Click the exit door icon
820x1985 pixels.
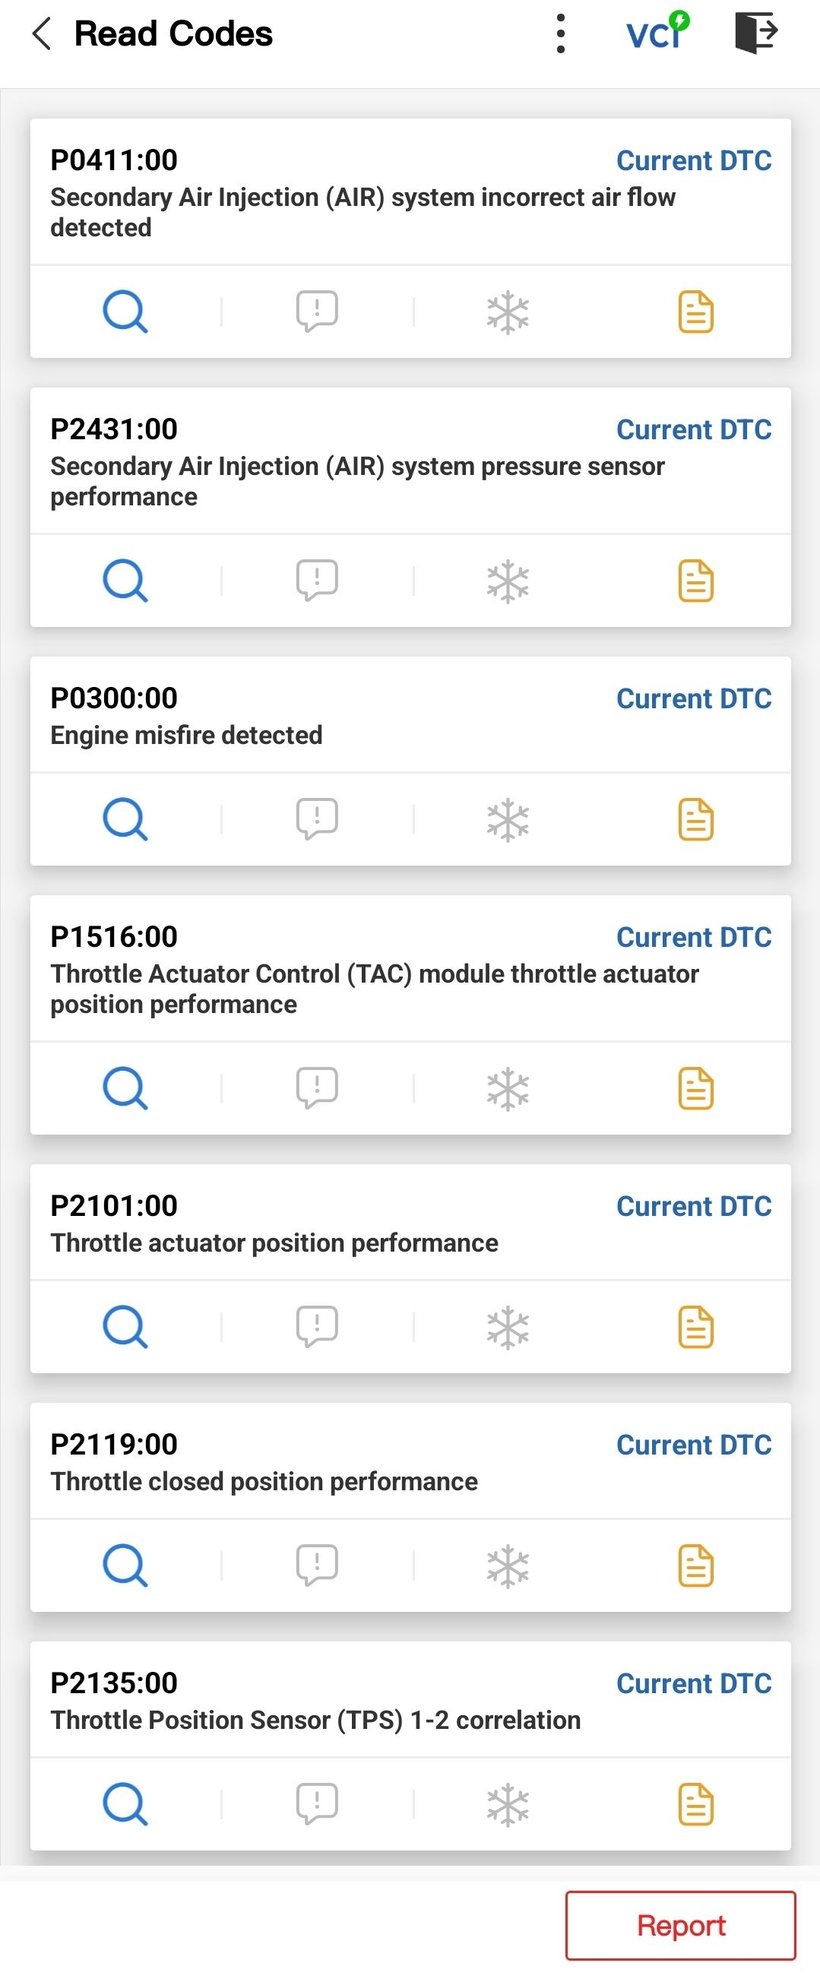(x=756, y=33)
